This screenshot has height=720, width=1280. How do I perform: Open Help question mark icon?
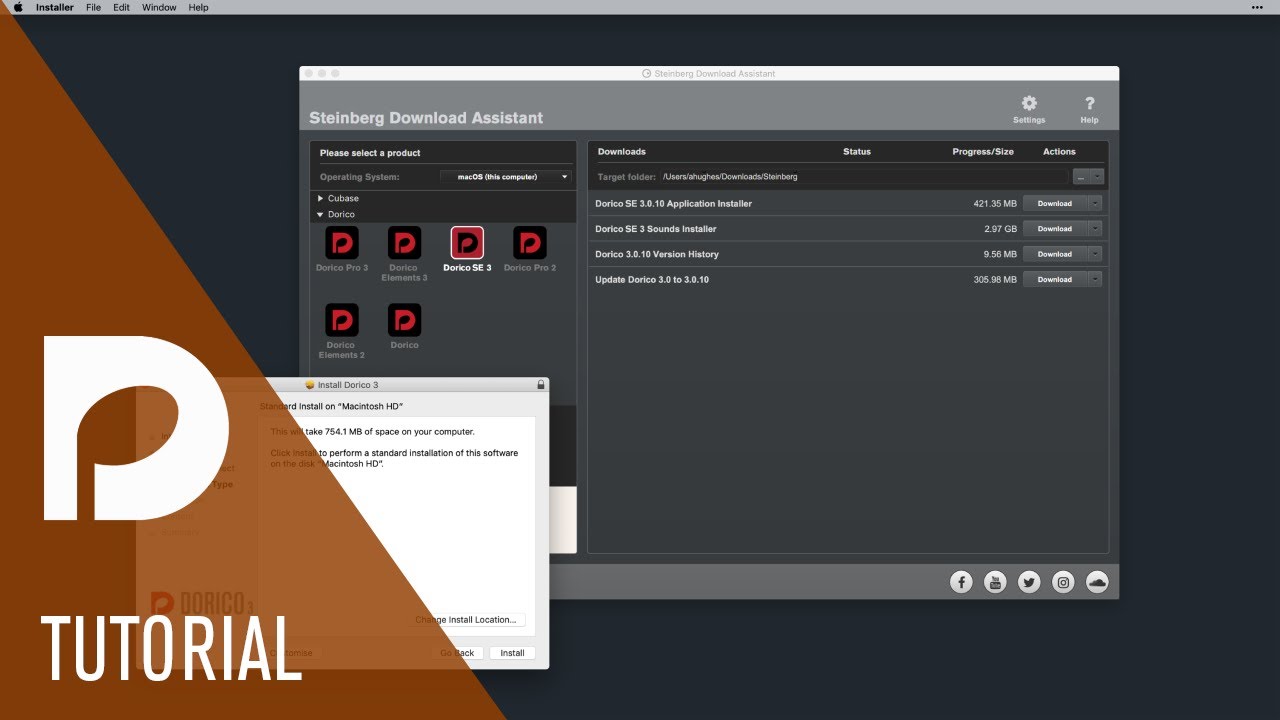click(1089, 103)
